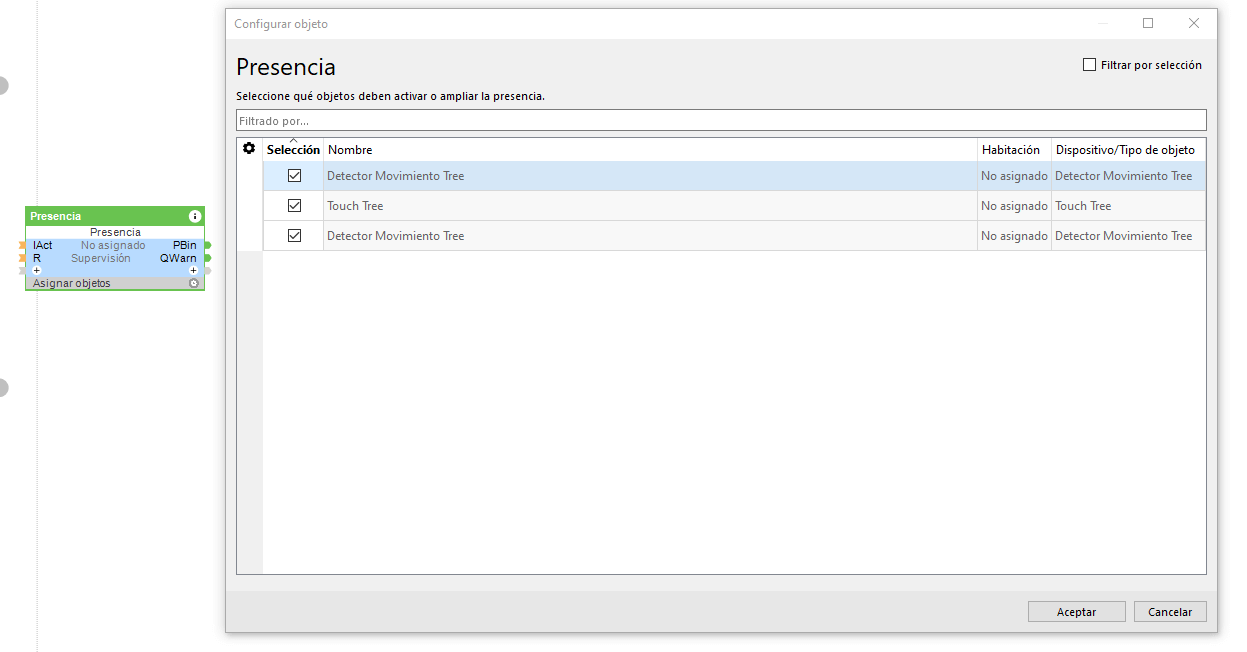
Task: Click the orange R input connector
Action: [x=22, y=258]
